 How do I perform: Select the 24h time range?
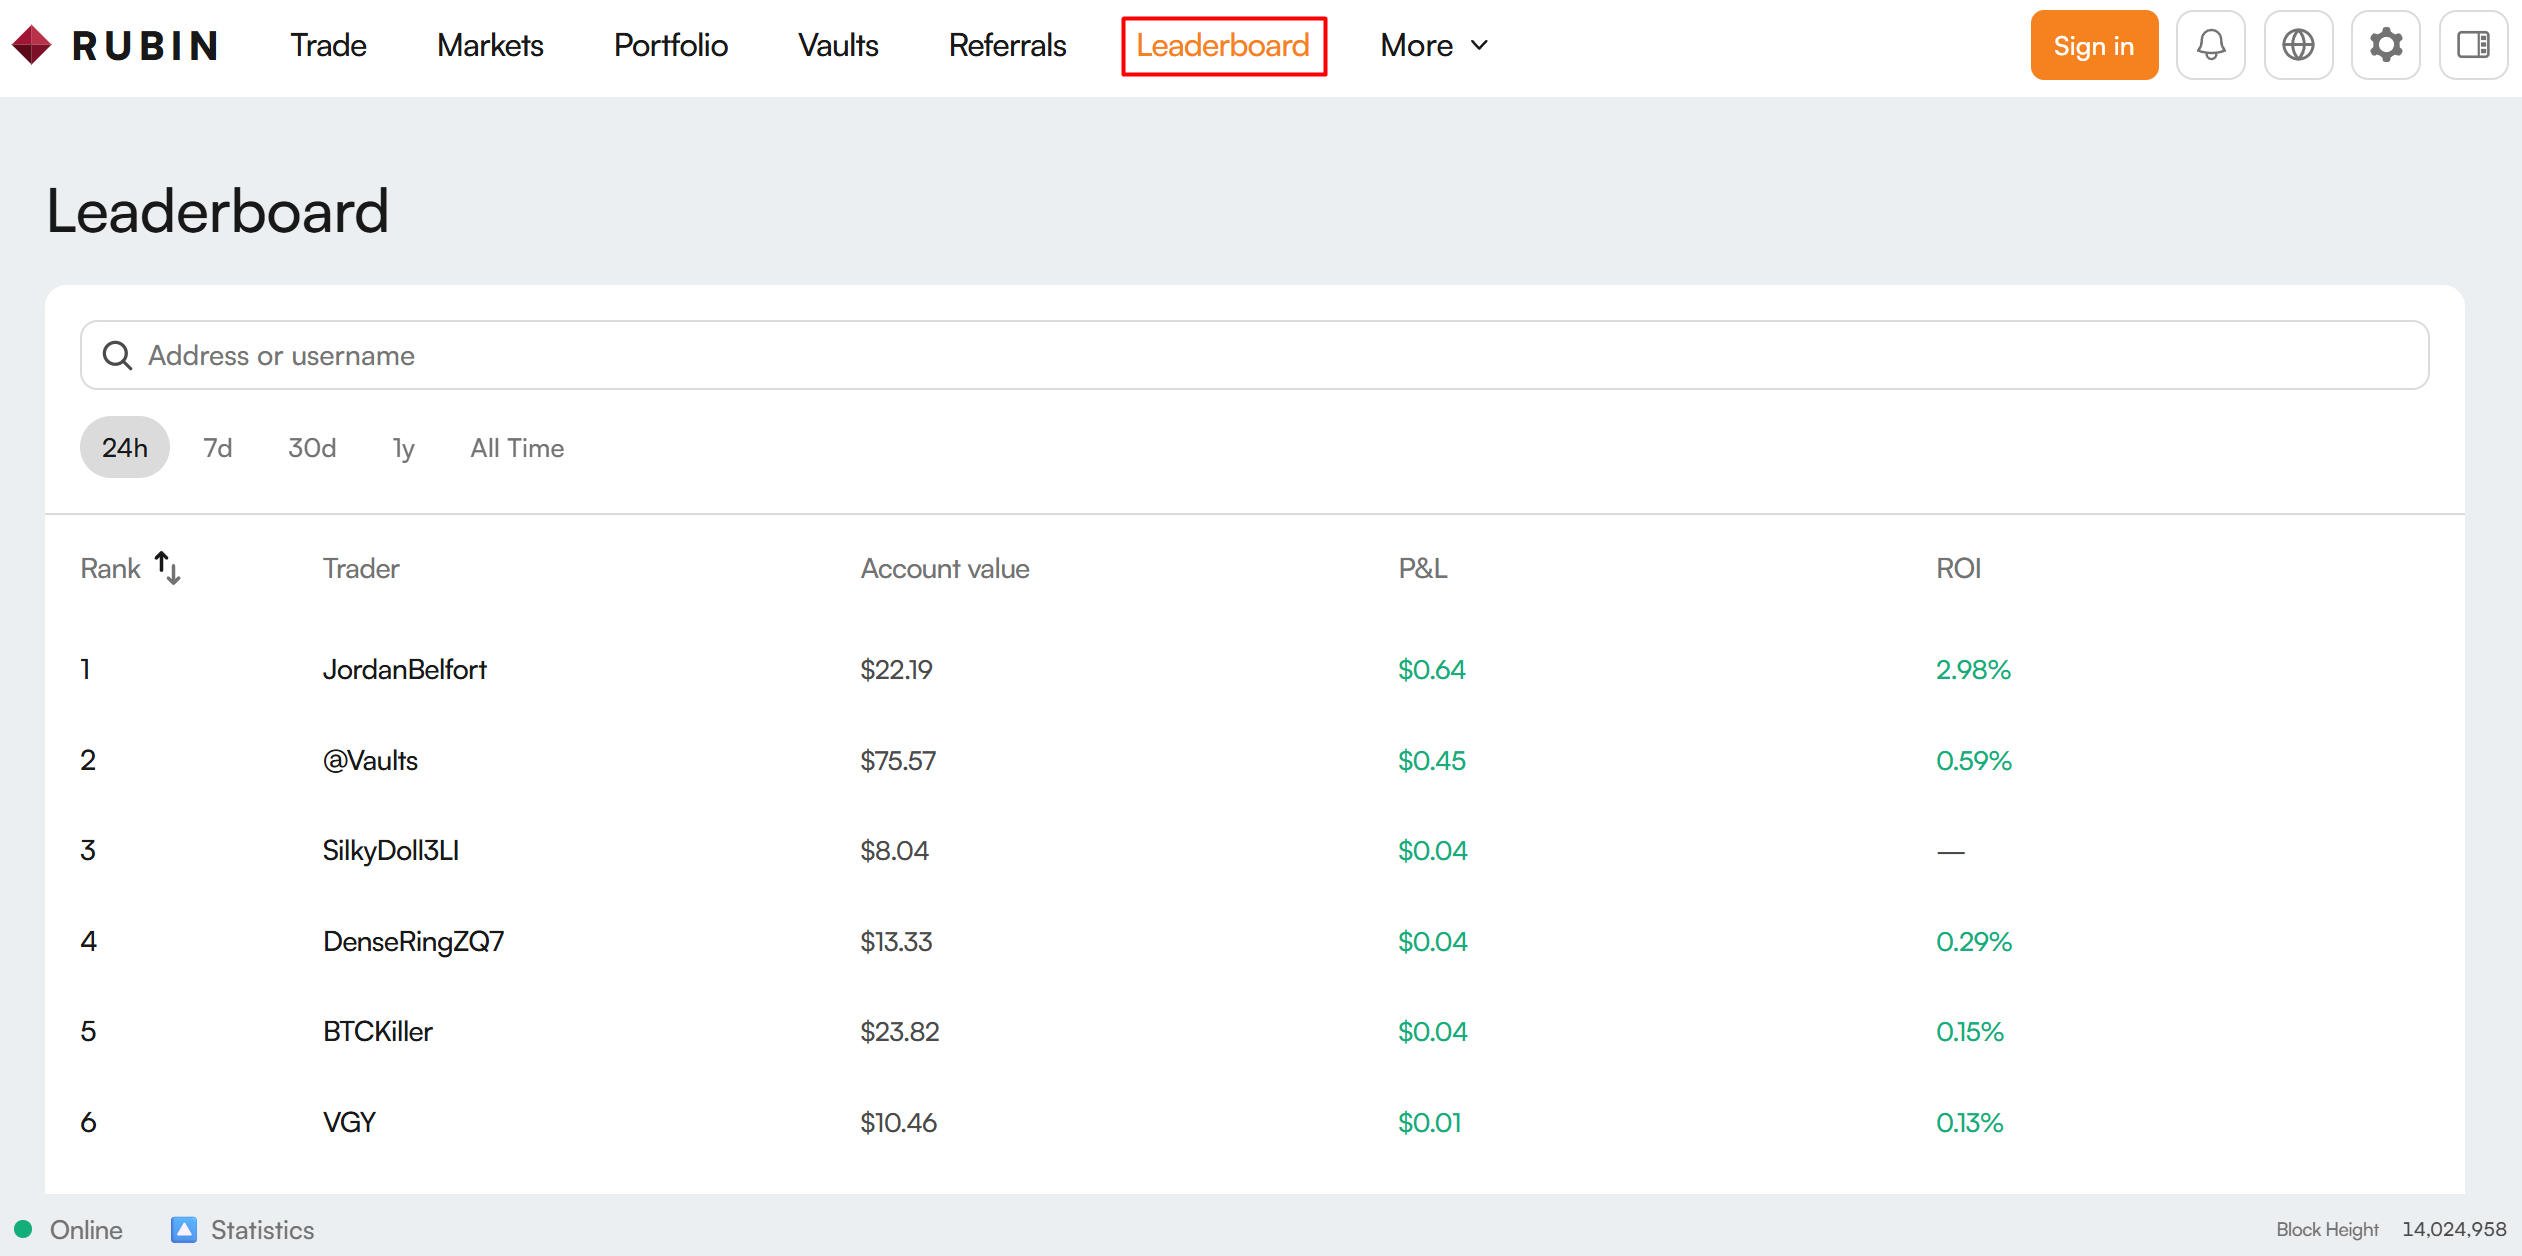pos(125,447)
